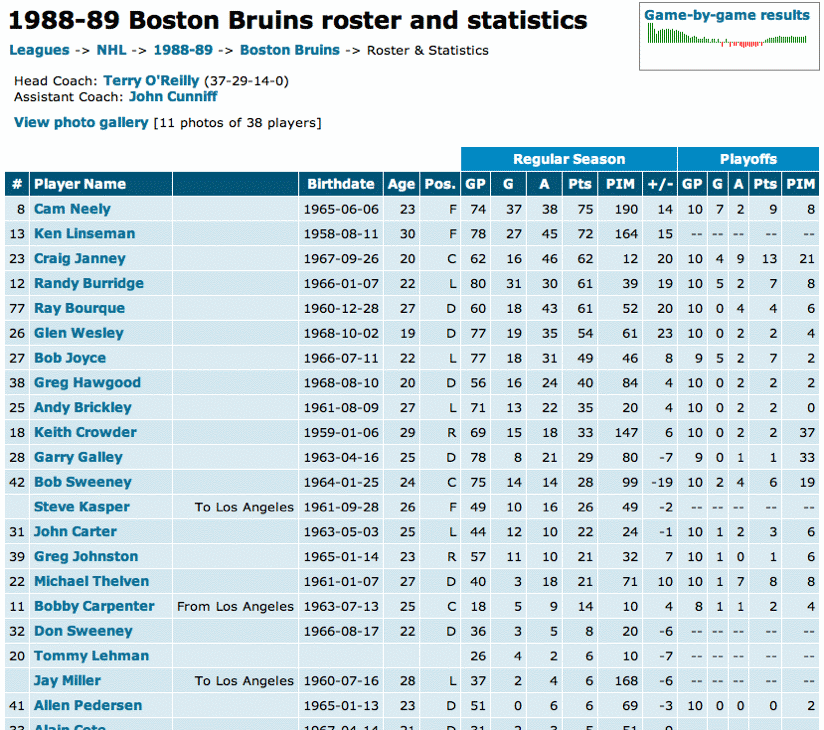Open Cam Neely player page
The image size is (824, 730).
click(73, 209)
